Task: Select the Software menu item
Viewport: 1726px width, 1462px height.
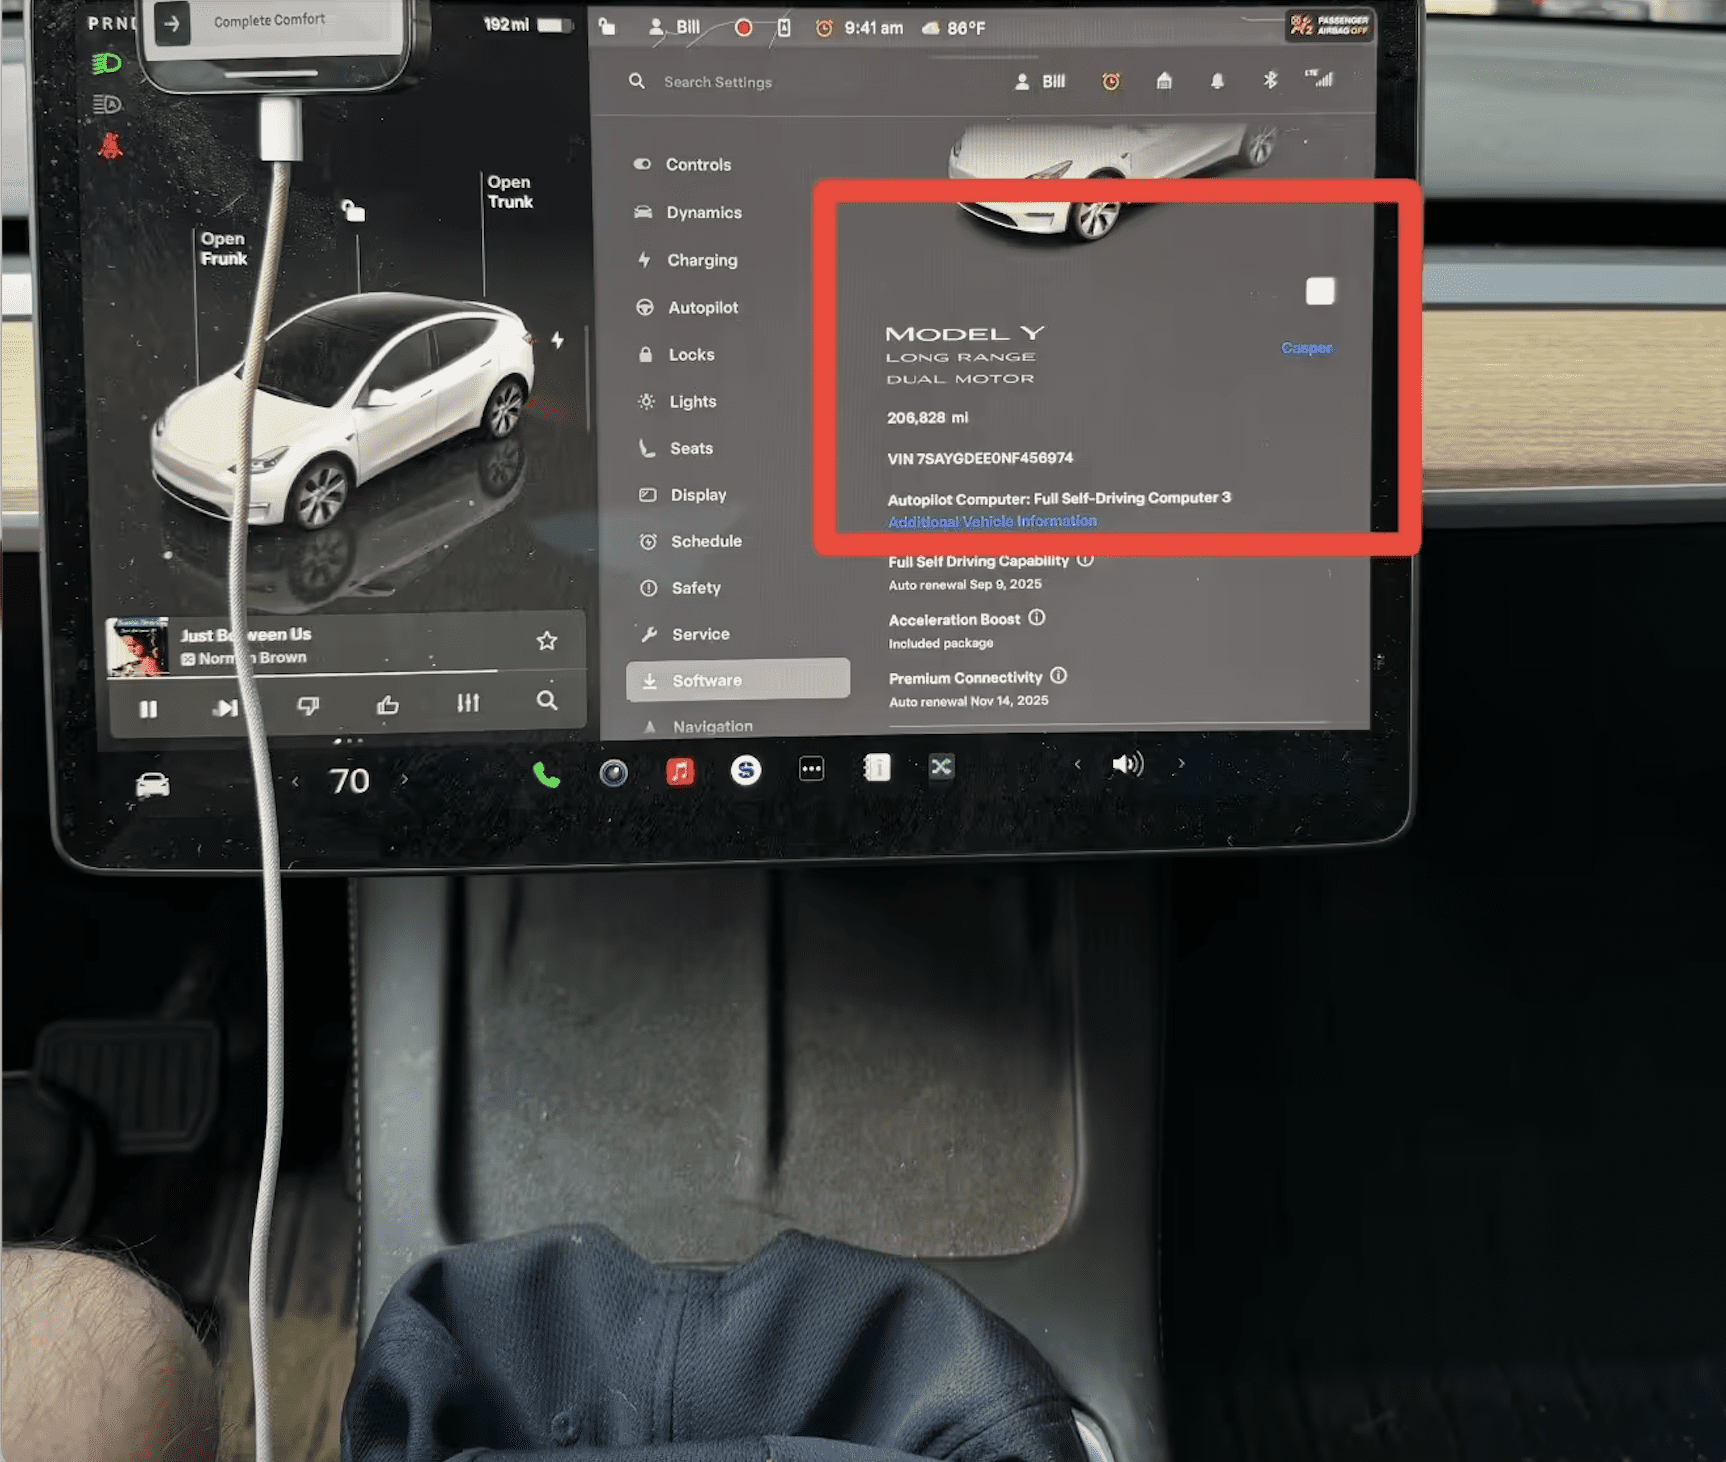Action: pos(738,680)
